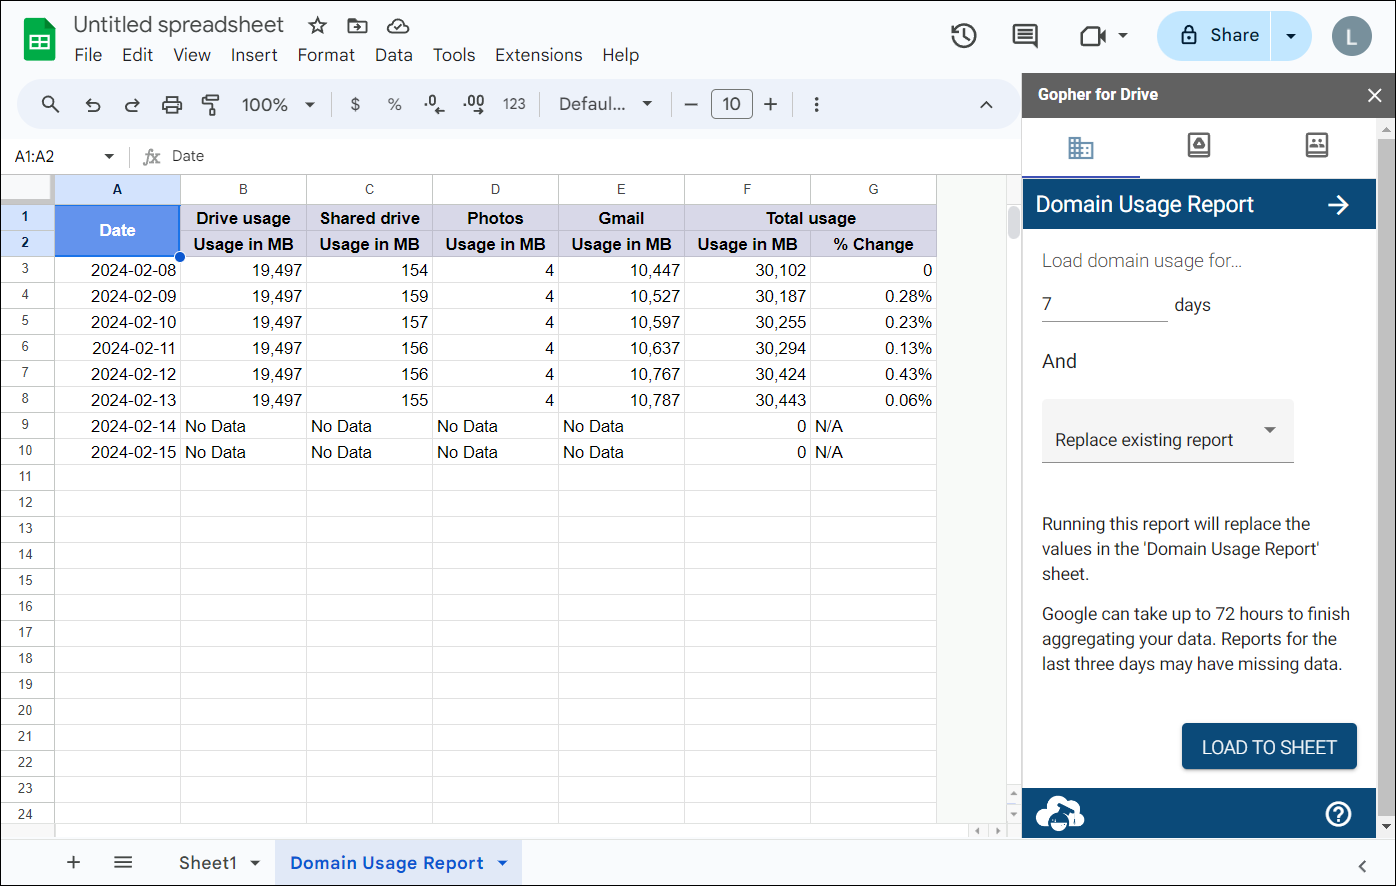
Task: Open the font Default dropdown
Action: (606, 104)
